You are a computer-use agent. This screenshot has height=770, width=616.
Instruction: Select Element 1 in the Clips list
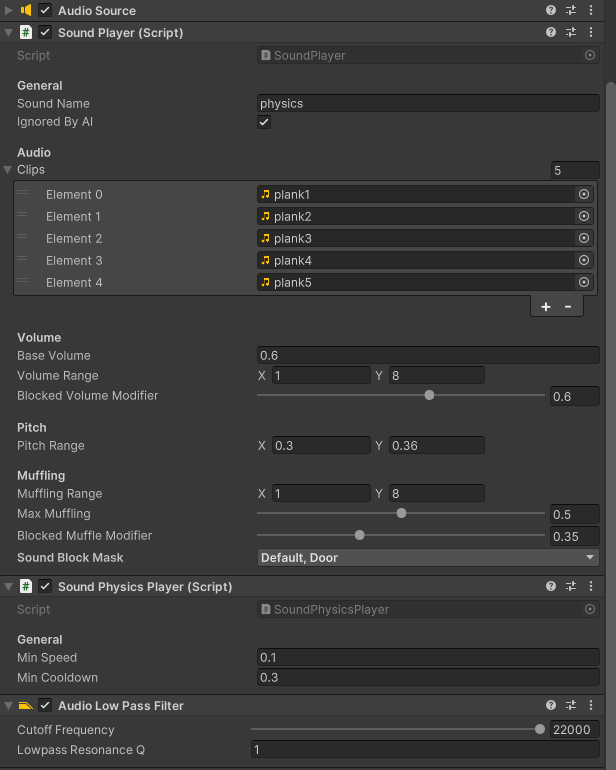point(74,216)
